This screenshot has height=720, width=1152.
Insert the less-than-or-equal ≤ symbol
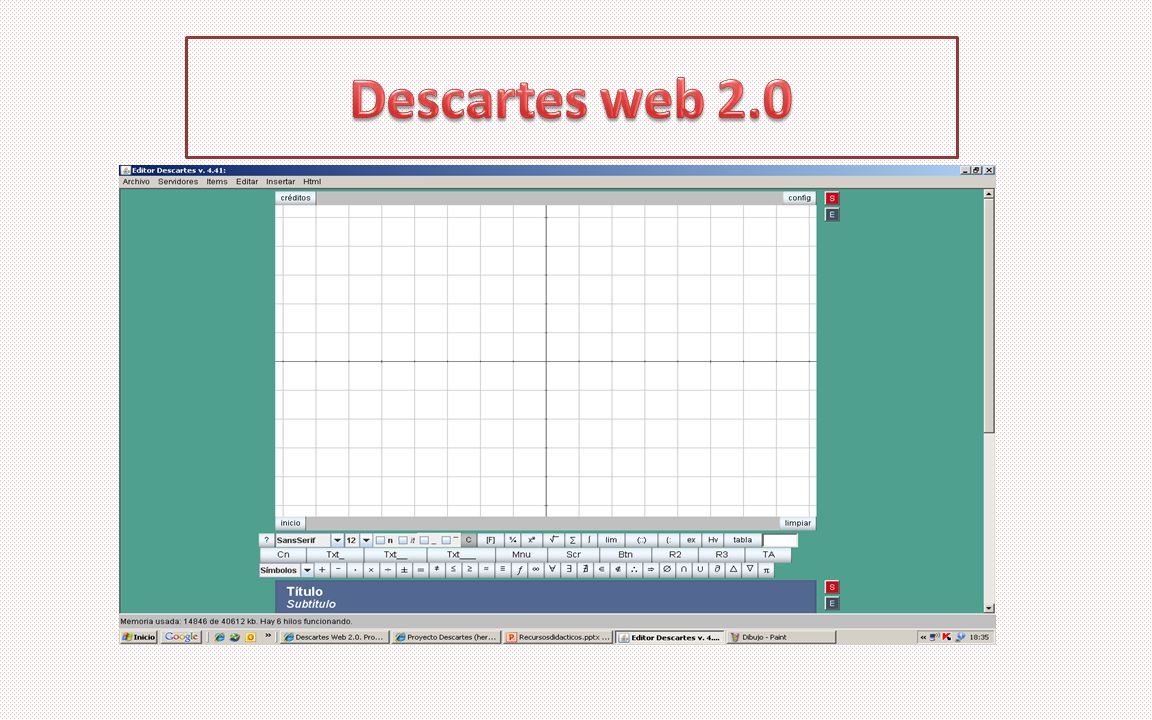point(453,569)
